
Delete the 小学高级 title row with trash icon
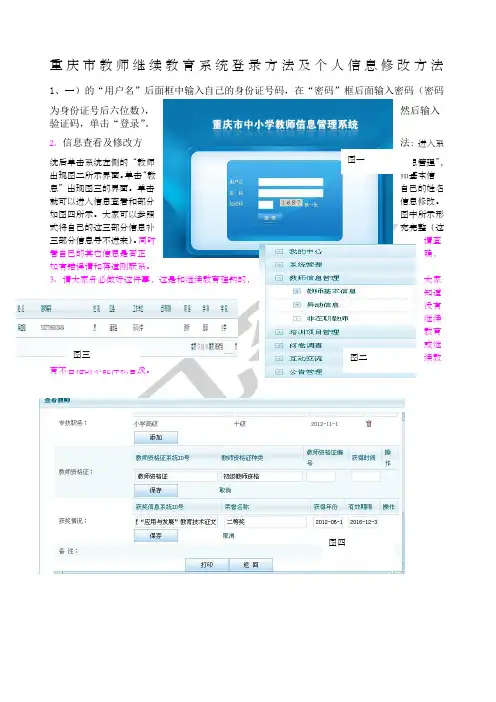pyautogui.click(x=368, y=424)
